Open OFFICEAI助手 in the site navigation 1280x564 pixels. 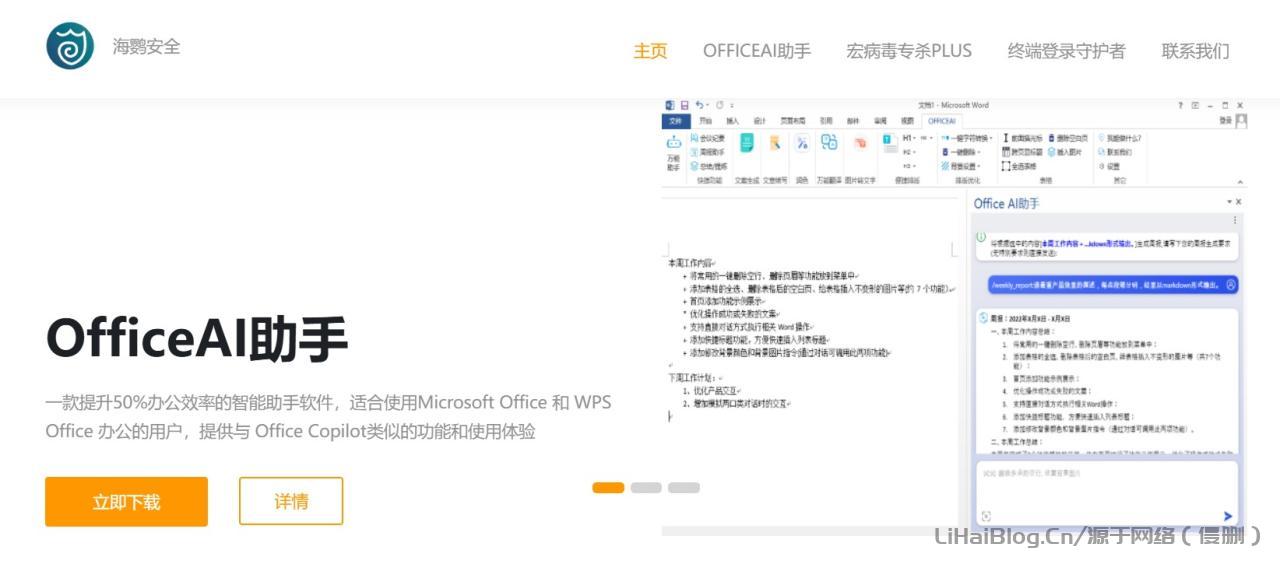click(x=757, y=51)
